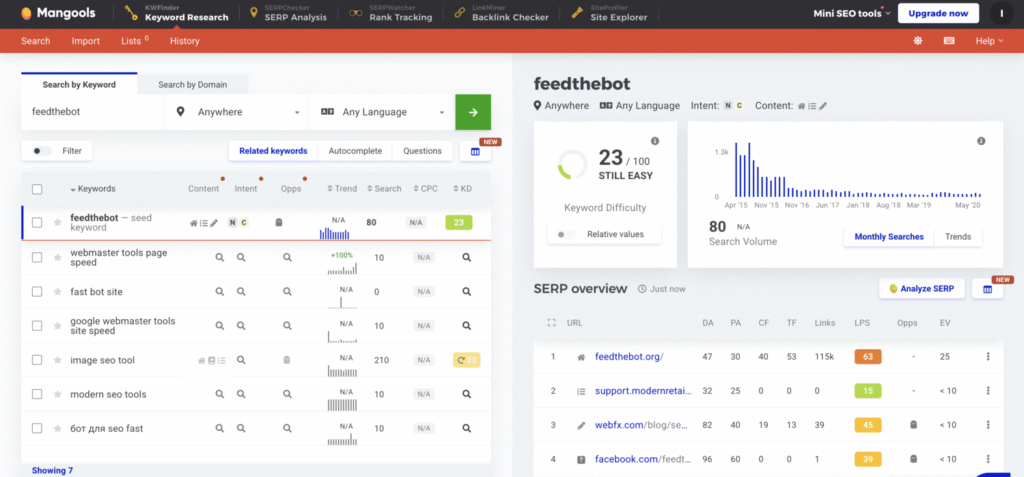Click the Opps icon in the webfx.com row
This screenshot has height=477, width=1024.
point(913,425)
